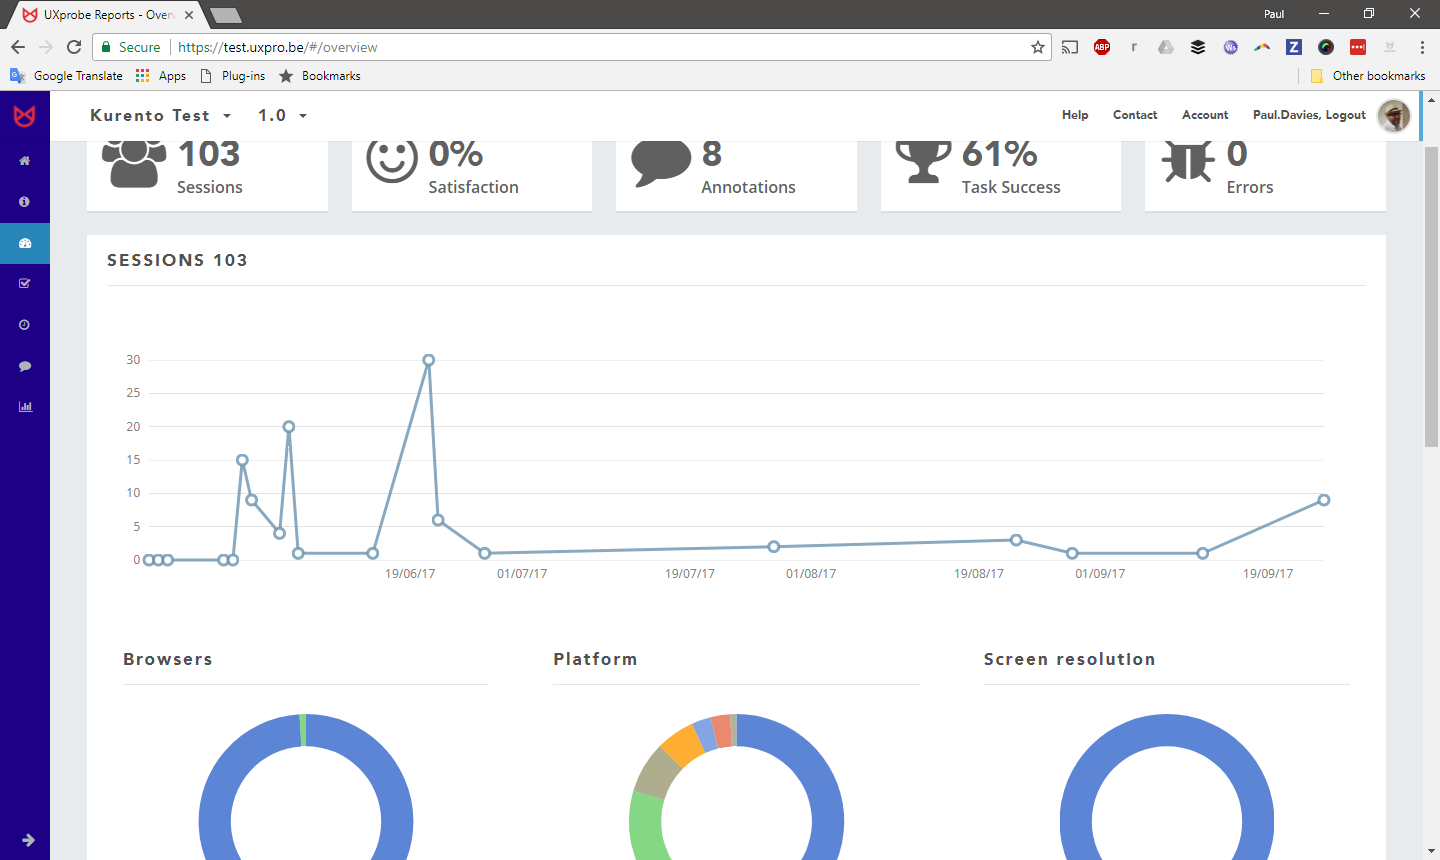Open the Help link

1075,115
